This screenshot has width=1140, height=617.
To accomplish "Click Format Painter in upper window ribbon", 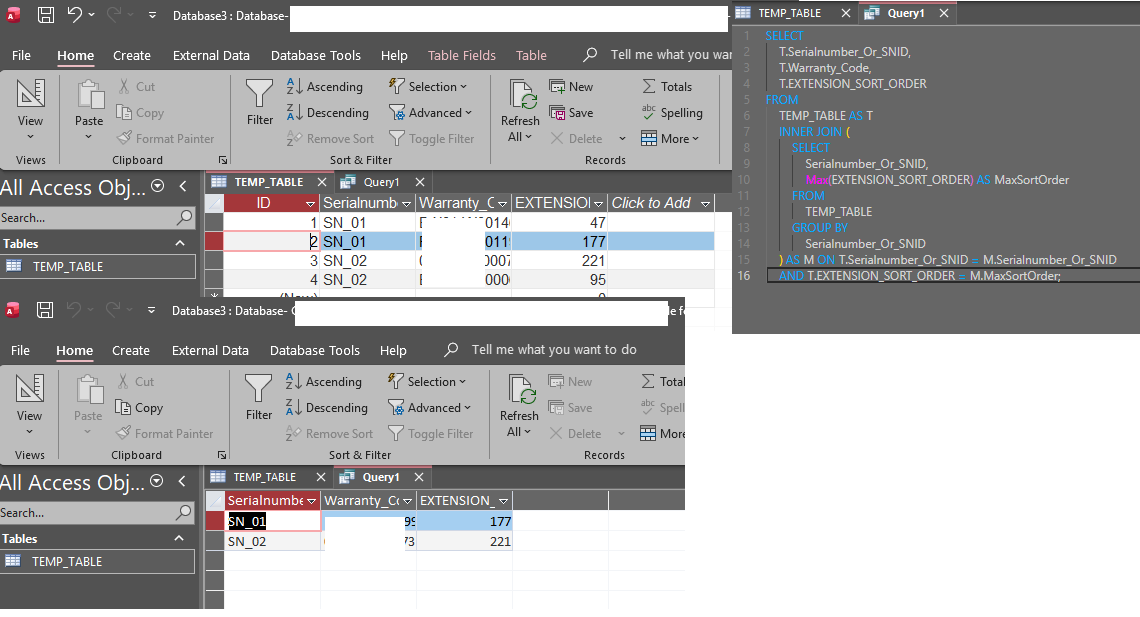I will [x=166, y=139].
